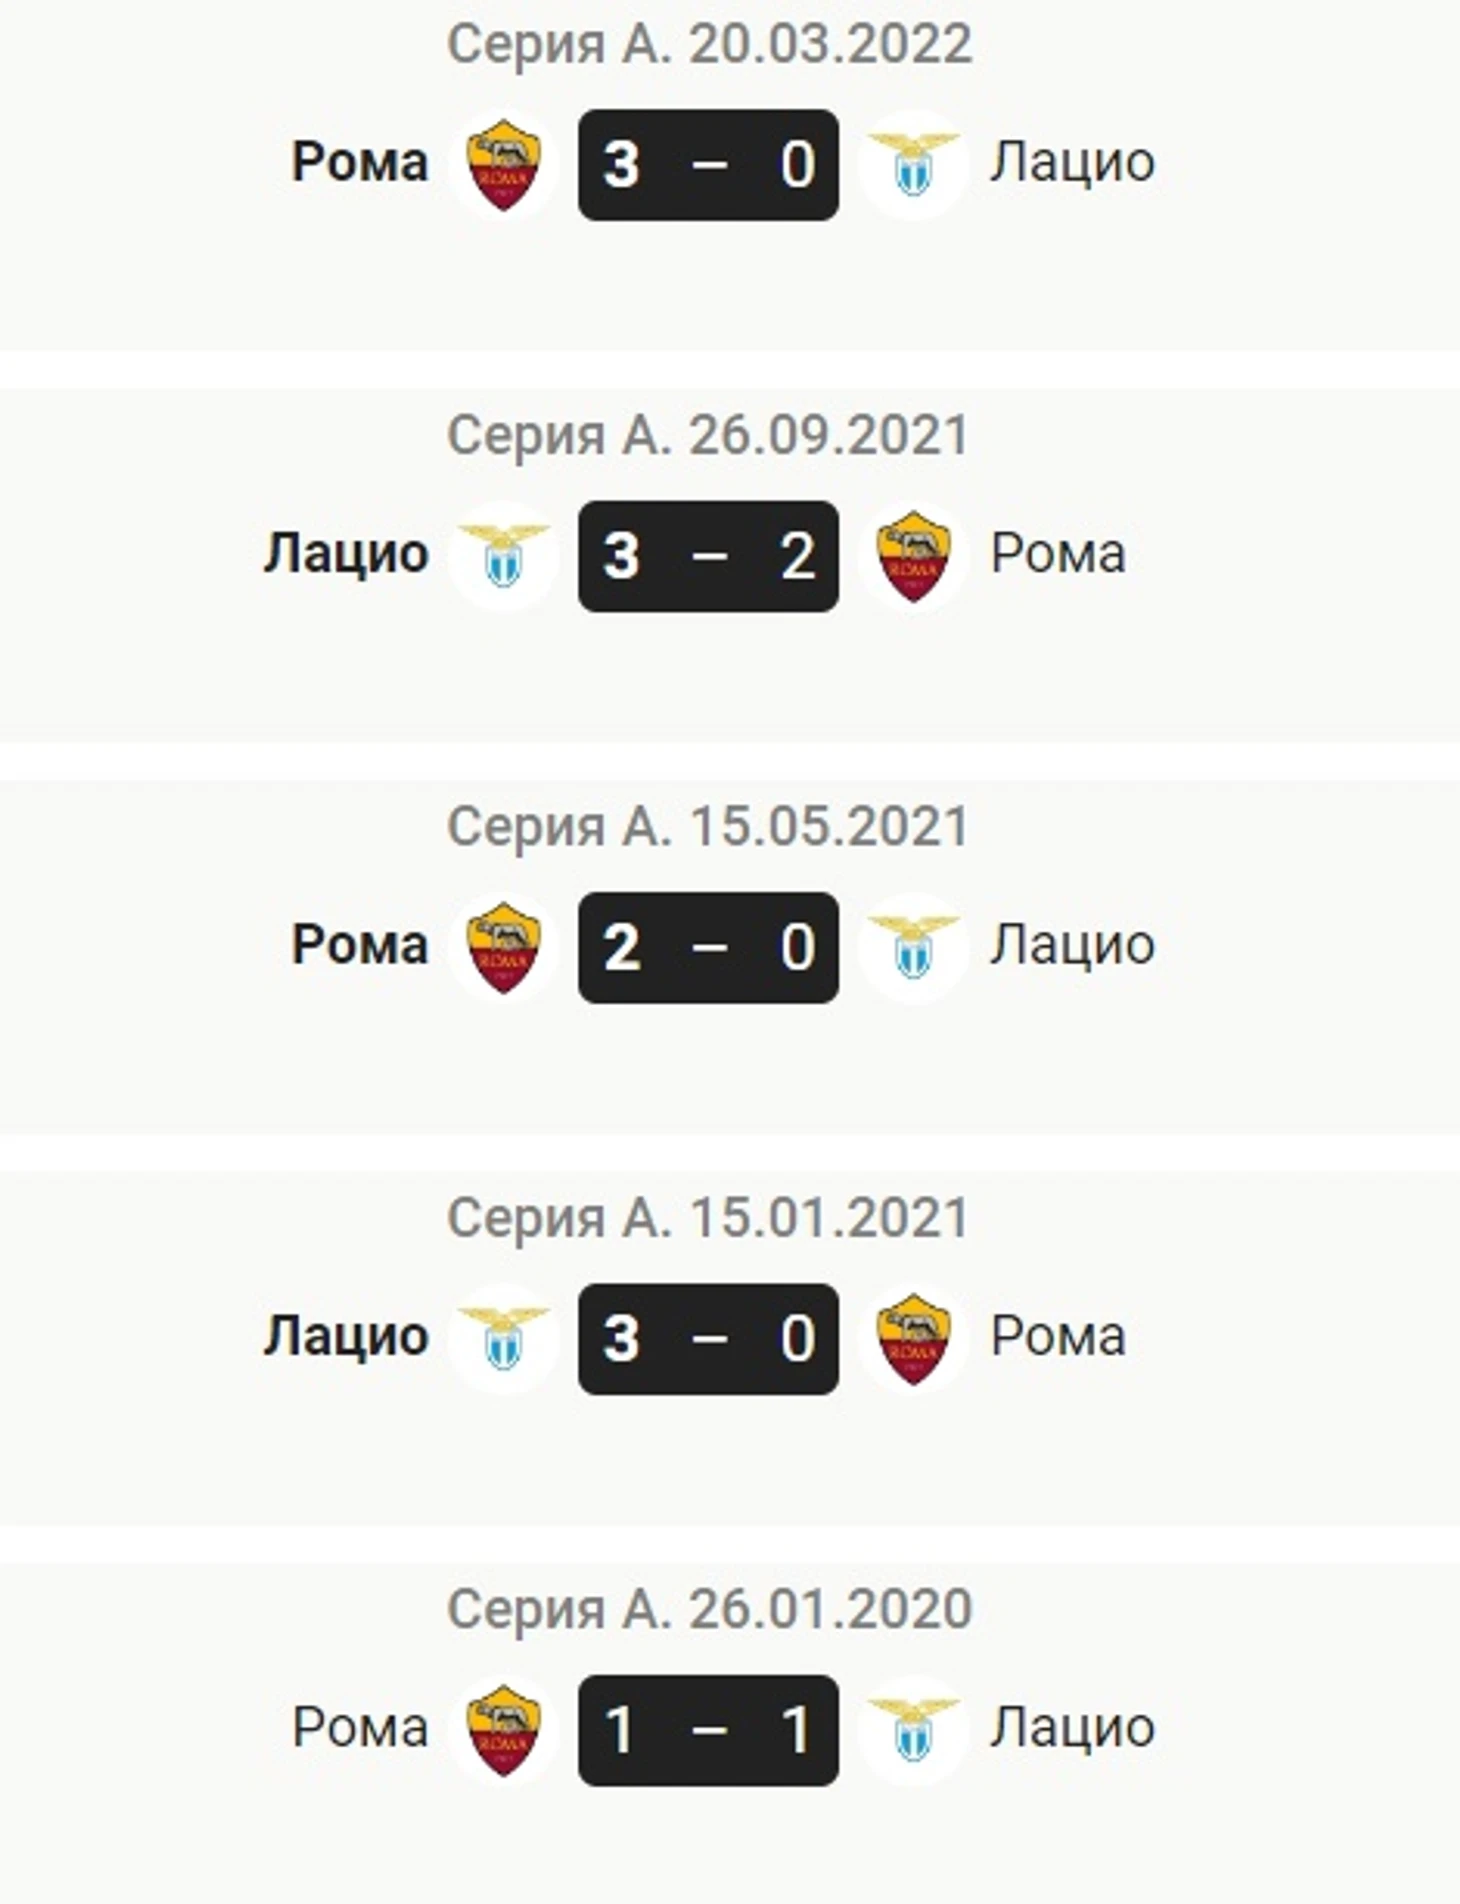Click bold Рома team name in 20.03.2022 match

360,162
